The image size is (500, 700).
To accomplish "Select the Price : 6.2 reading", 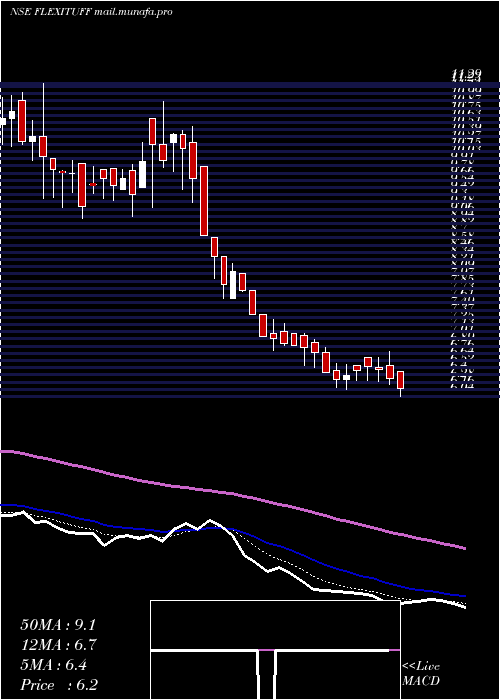I will (x=59, y=685).
